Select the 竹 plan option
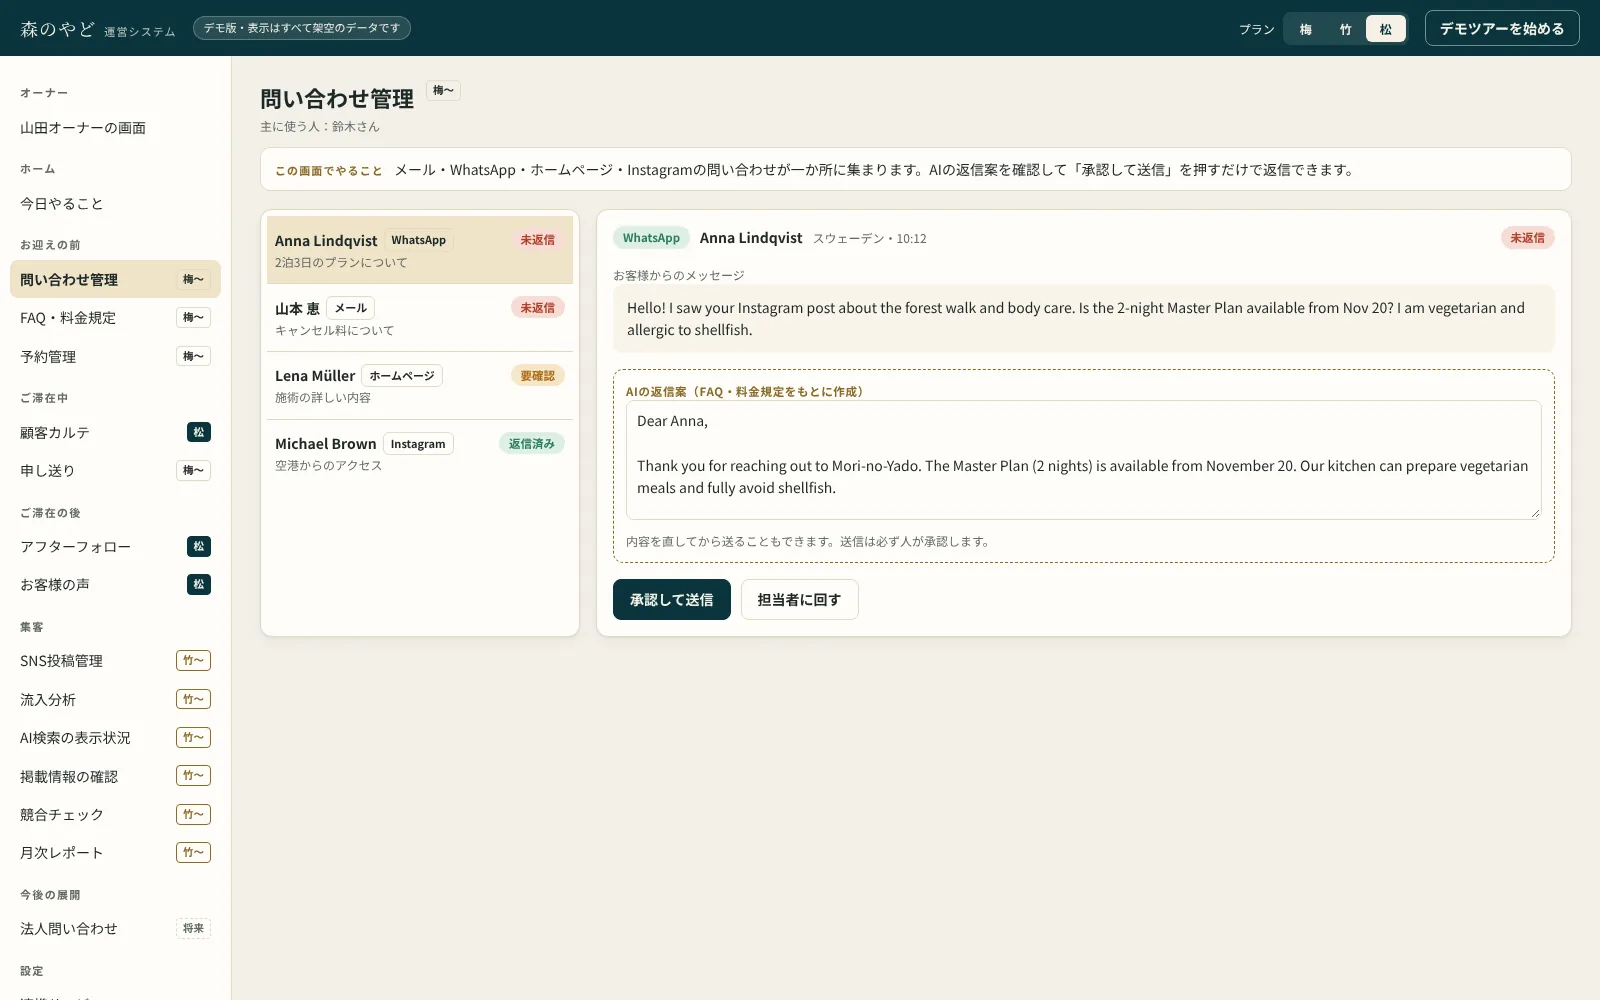This screenshot has width=1600, height=1000. tap(1345, 29)
